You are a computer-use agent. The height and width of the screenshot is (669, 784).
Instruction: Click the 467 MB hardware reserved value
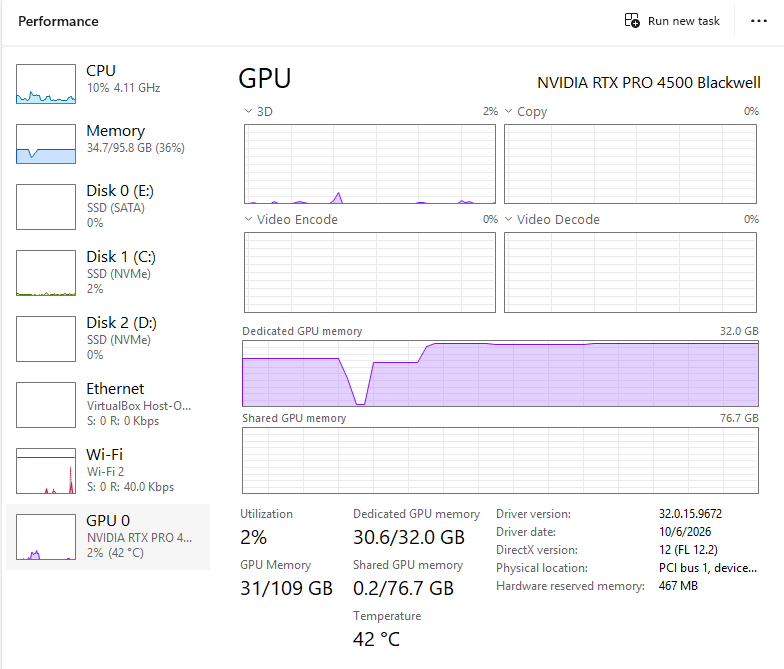click(x=678, y=586)
